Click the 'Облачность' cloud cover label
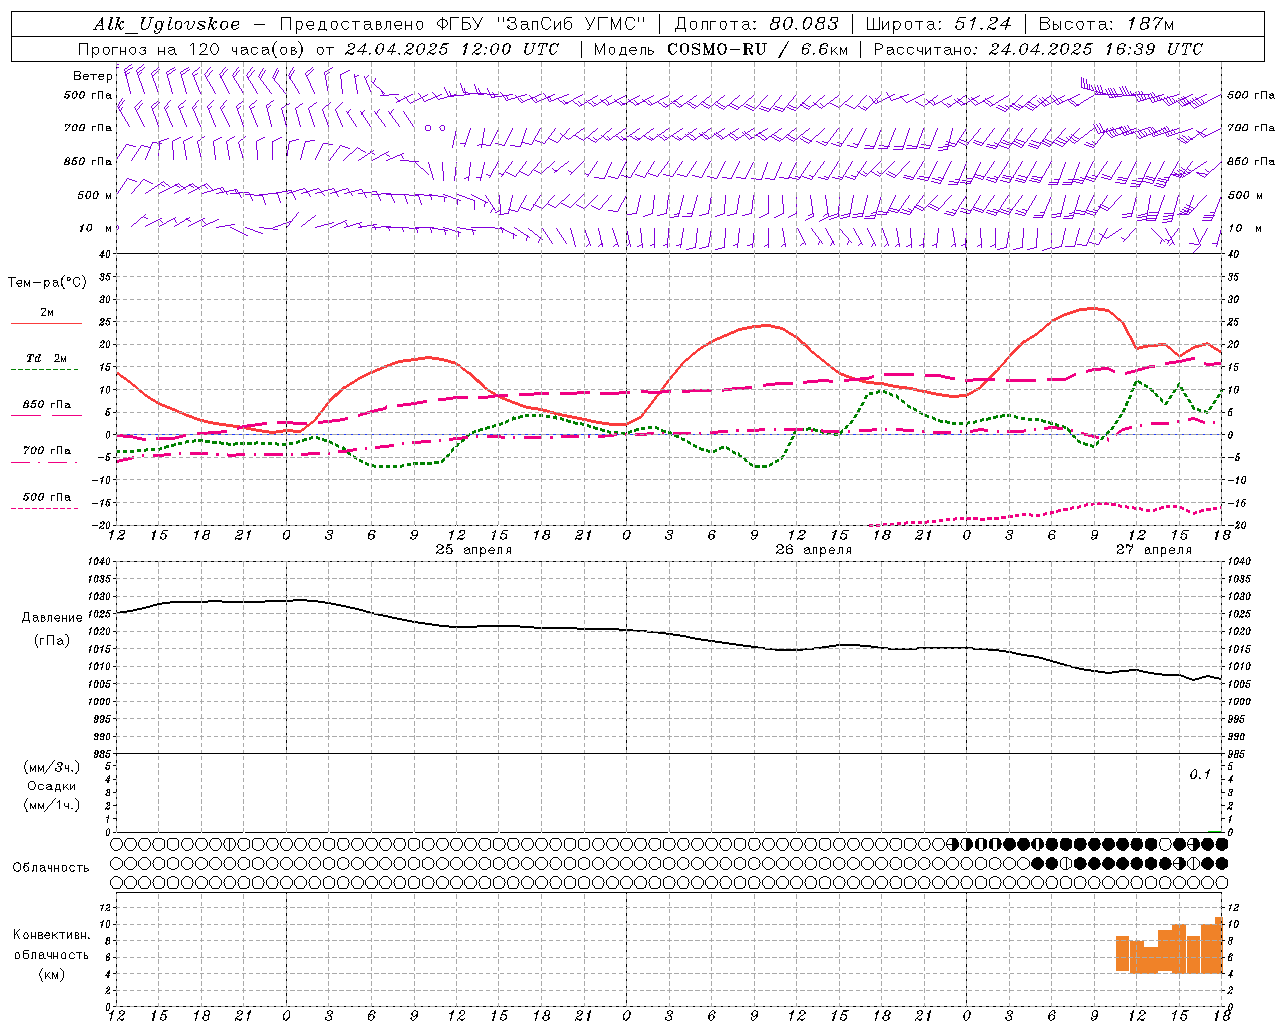 [x=51, y=868]
